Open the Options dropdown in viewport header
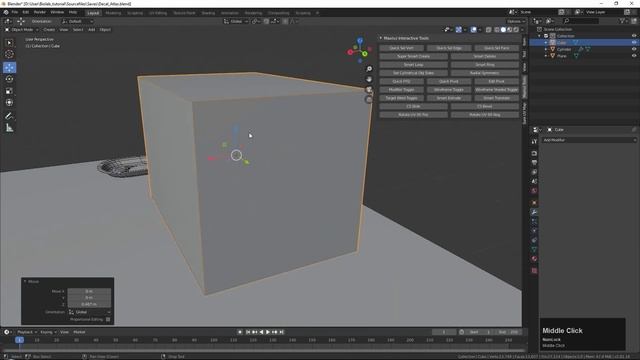This screenshot has height=360, width=640. [x=516, y=21]
